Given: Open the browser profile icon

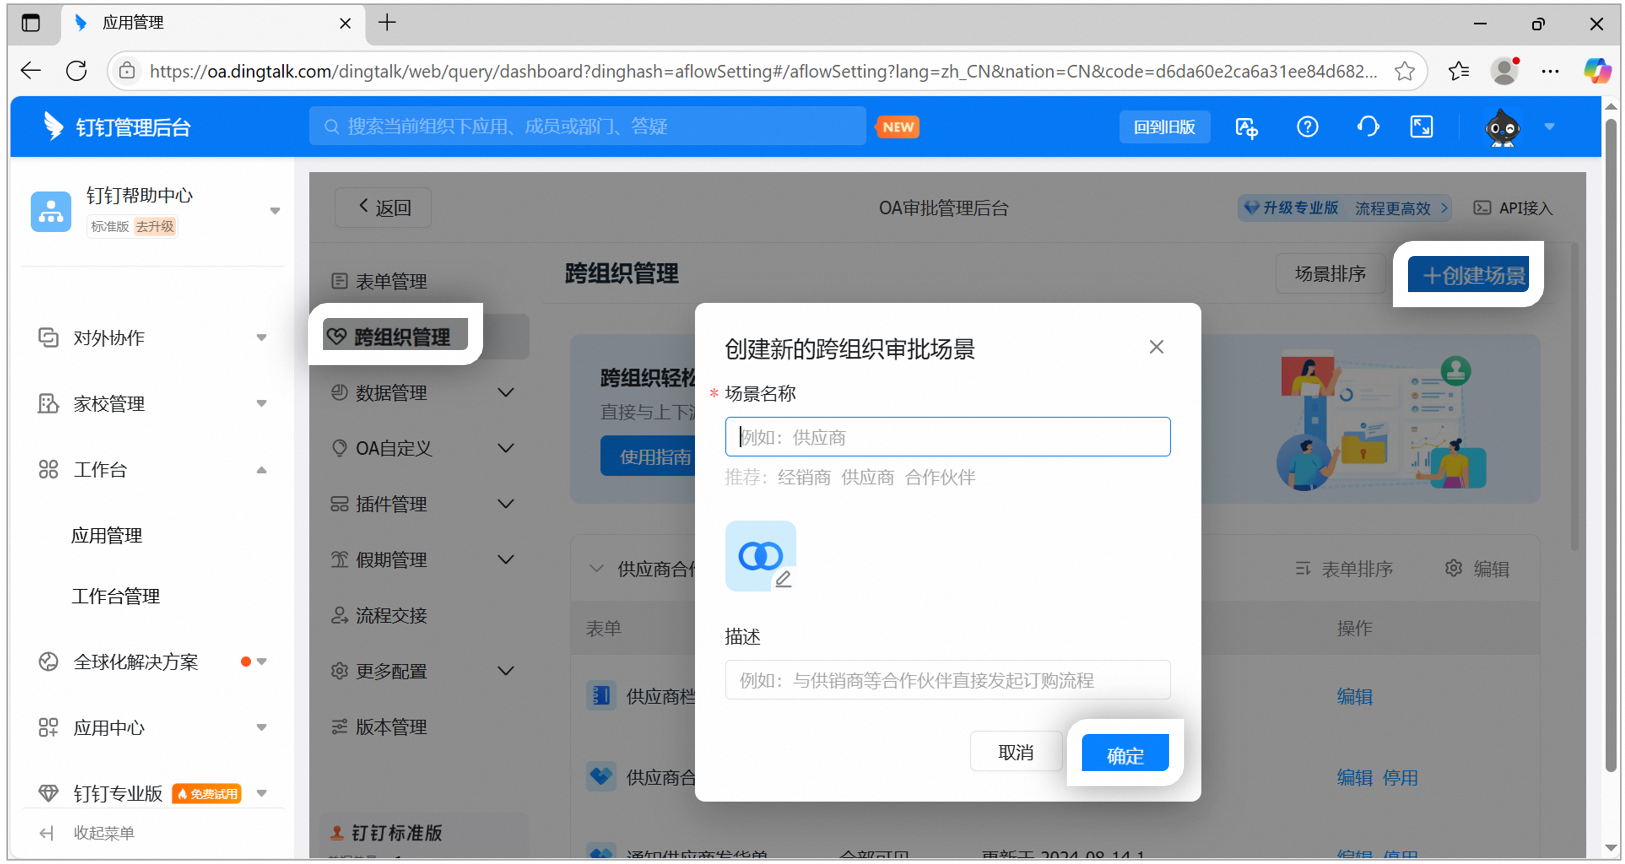Looking at the screenshot, I should point(1504,71).
